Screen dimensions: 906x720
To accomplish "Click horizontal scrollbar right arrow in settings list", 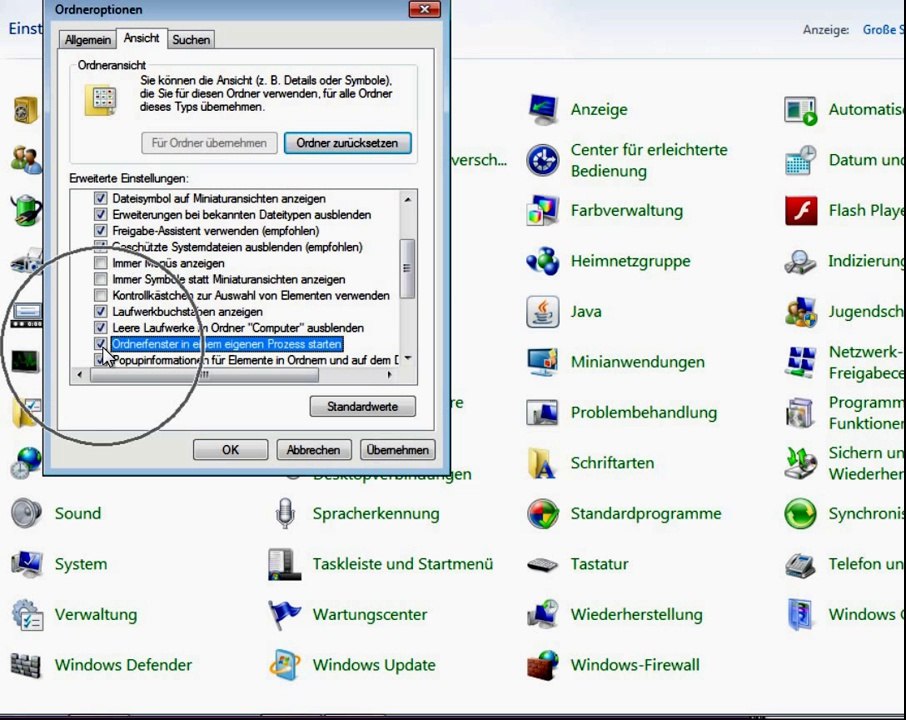I will [389, 375].
